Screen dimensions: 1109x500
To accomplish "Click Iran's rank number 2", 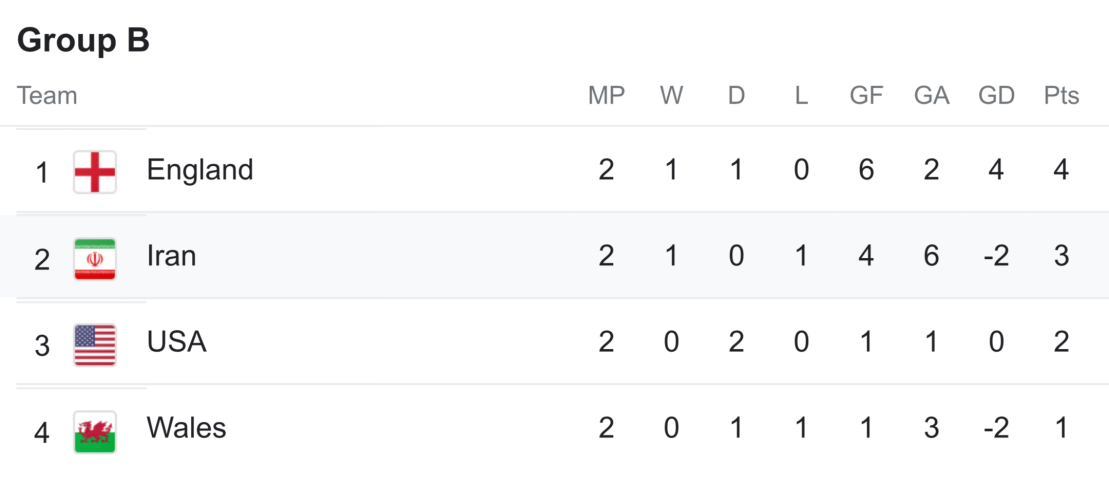I will click(x=42, y=259).
